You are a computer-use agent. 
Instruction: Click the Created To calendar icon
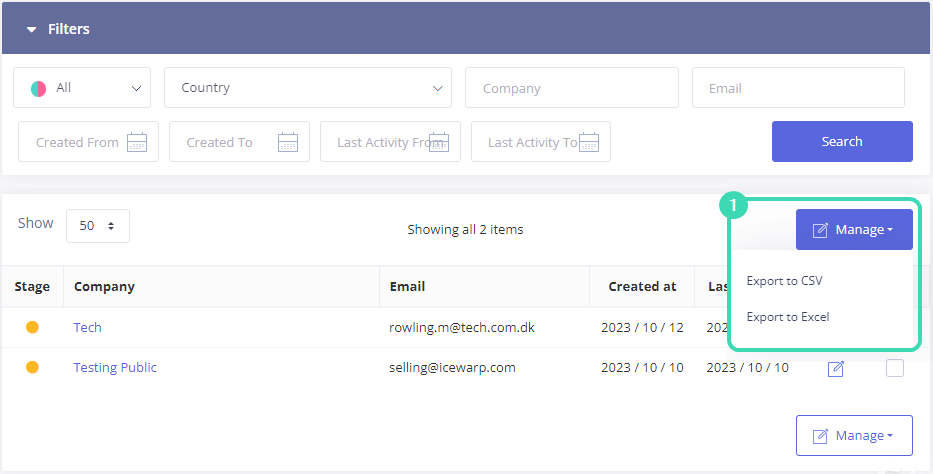[288, 142]
